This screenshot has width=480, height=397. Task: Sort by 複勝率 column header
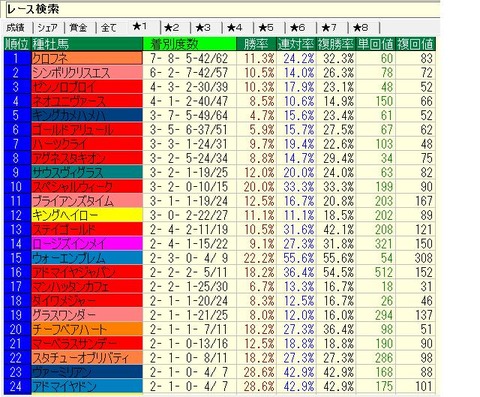336,44
